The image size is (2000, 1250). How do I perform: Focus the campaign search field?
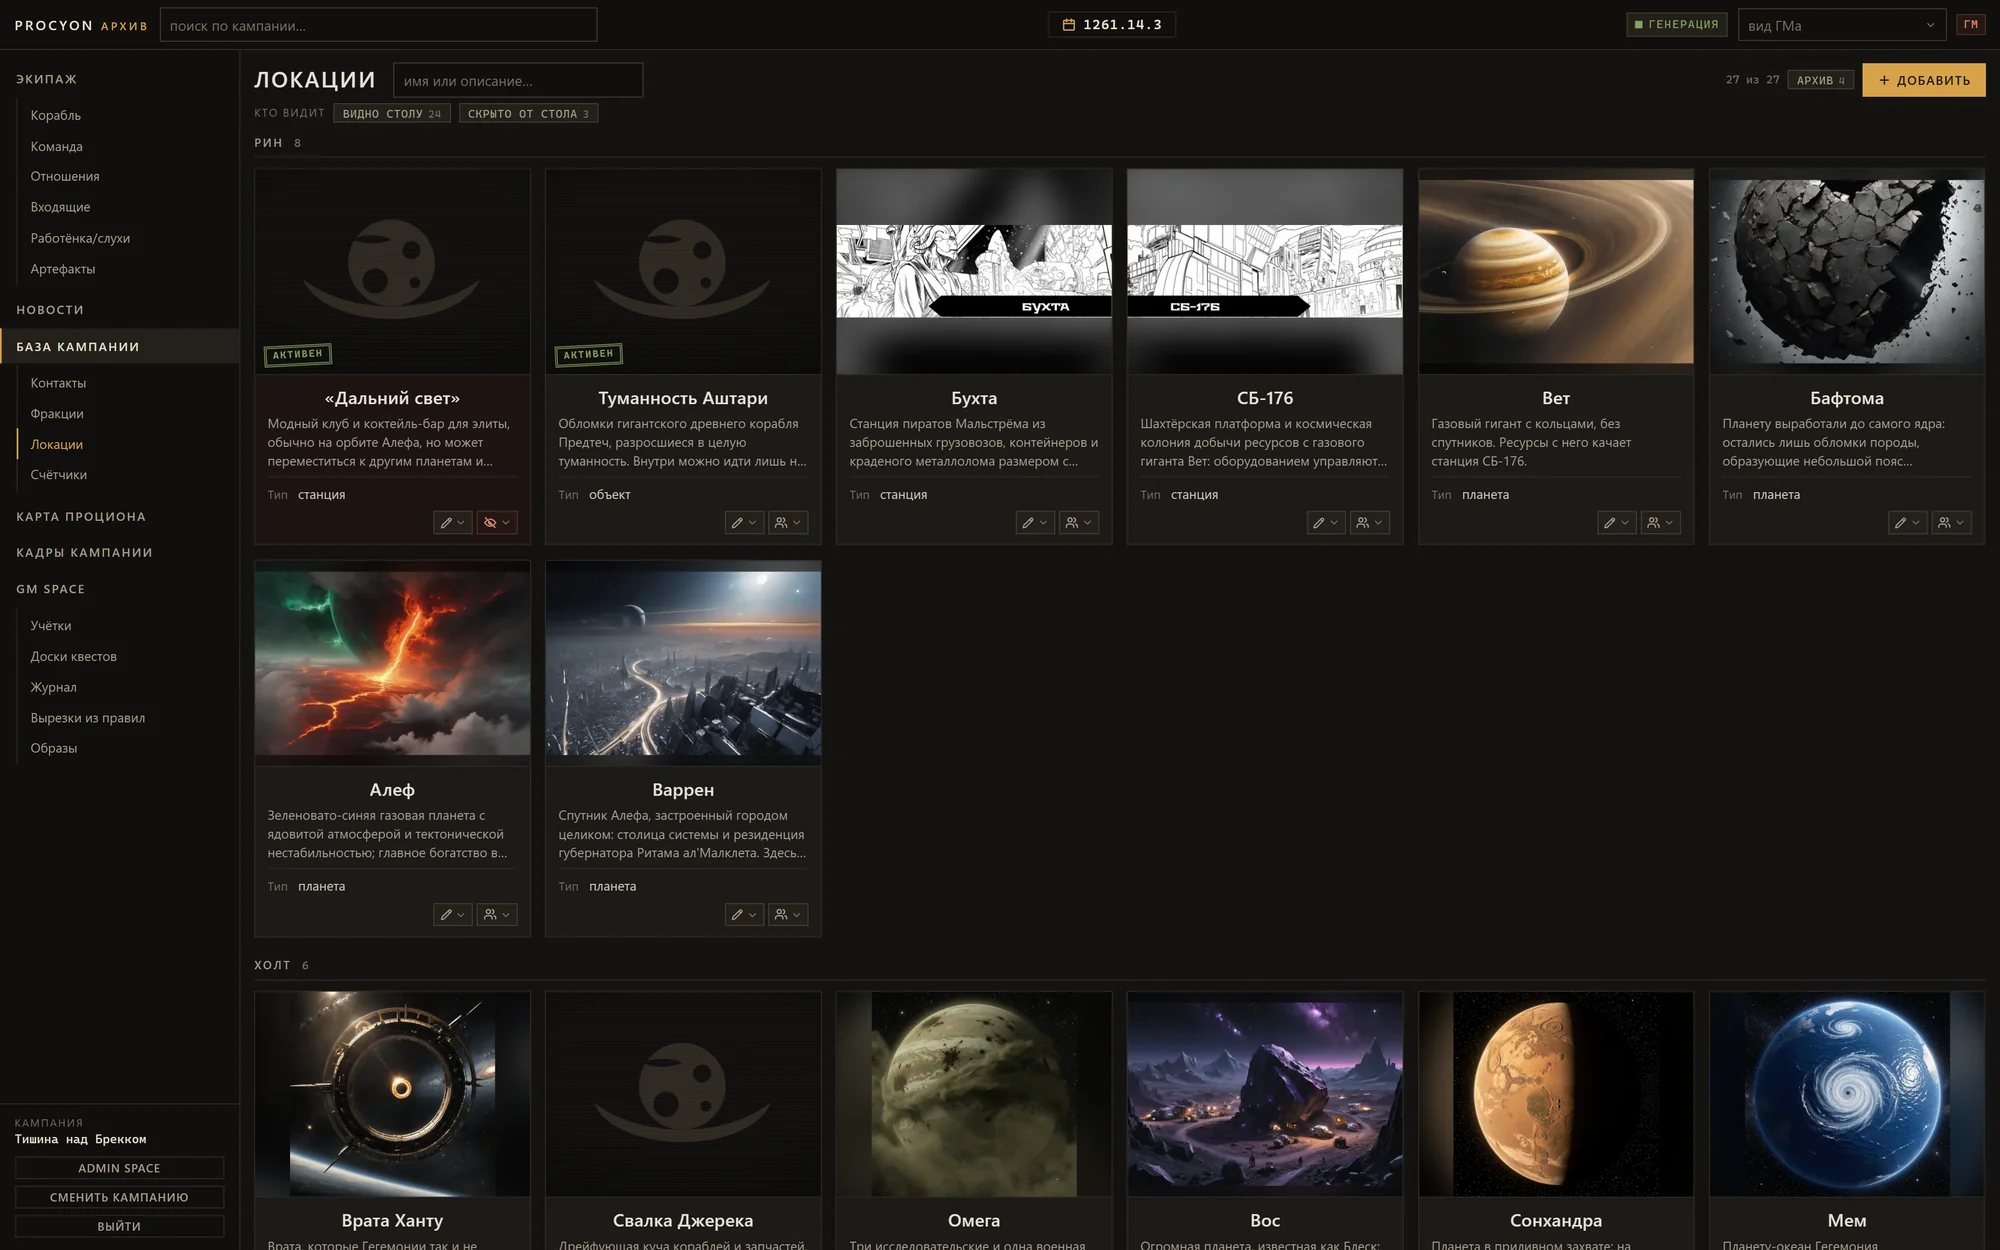coord(378,25)
